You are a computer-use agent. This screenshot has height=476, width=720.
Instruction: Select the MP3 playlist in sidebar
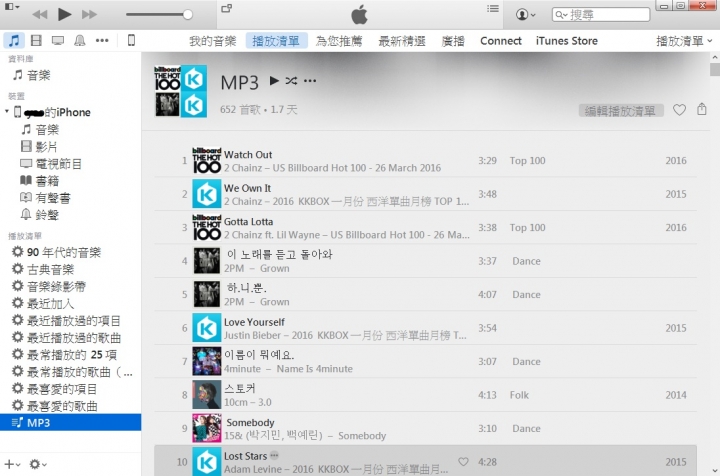coord(71,422)
